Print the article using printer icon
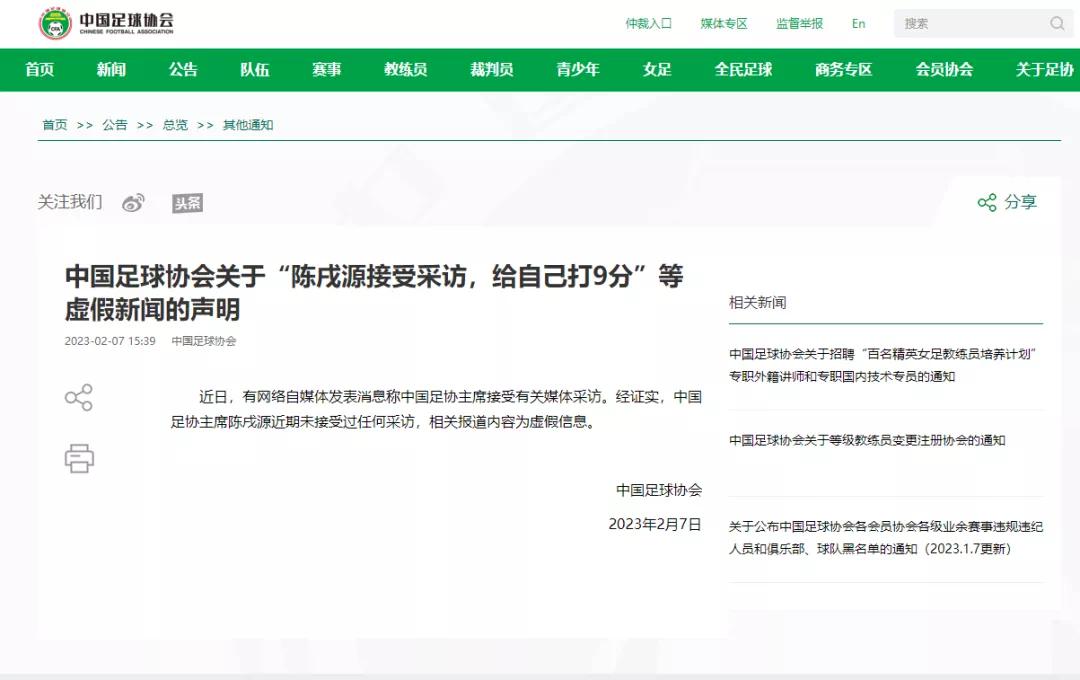The width and height of the screenshot is (1080, 680). coord(79,458)
